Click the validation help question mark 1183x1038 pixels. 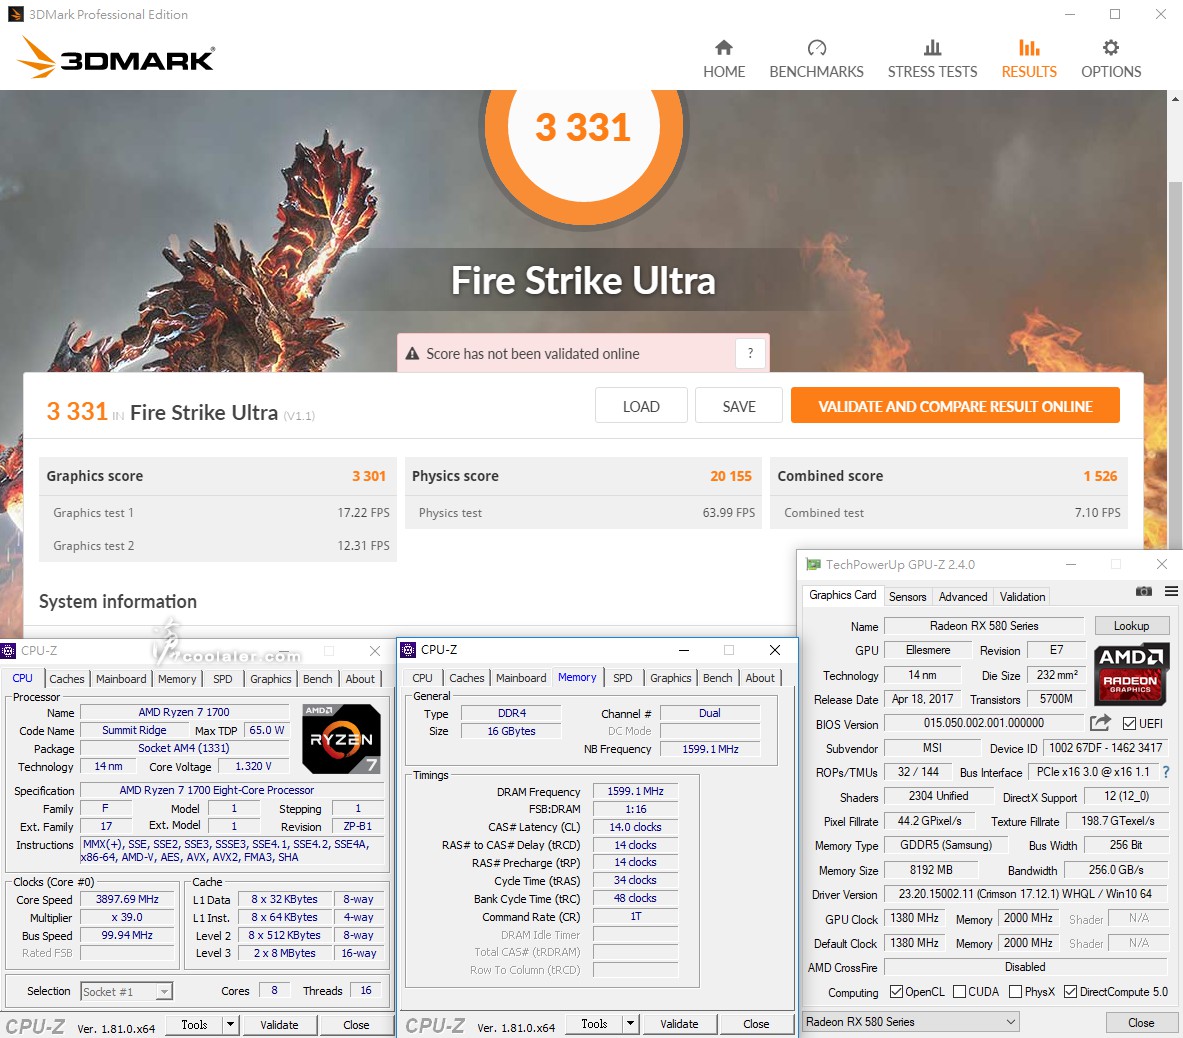[x=750, y=353]
